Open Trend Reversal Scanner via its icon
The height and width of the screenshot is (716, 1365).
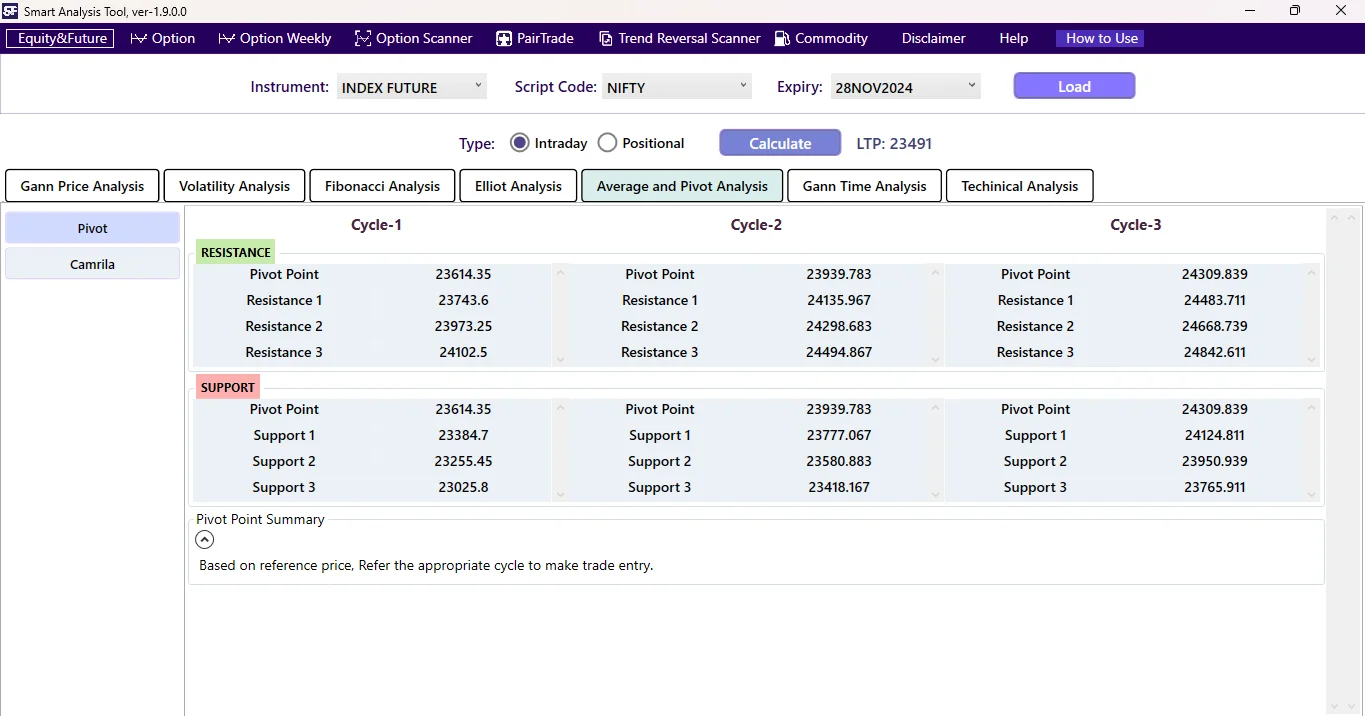tap(605, 37)
